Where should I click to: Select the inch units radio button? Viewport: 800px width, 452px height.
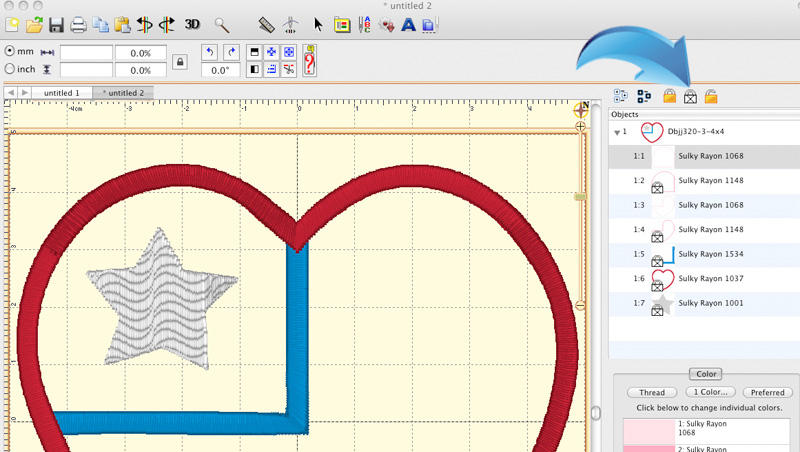10,68
